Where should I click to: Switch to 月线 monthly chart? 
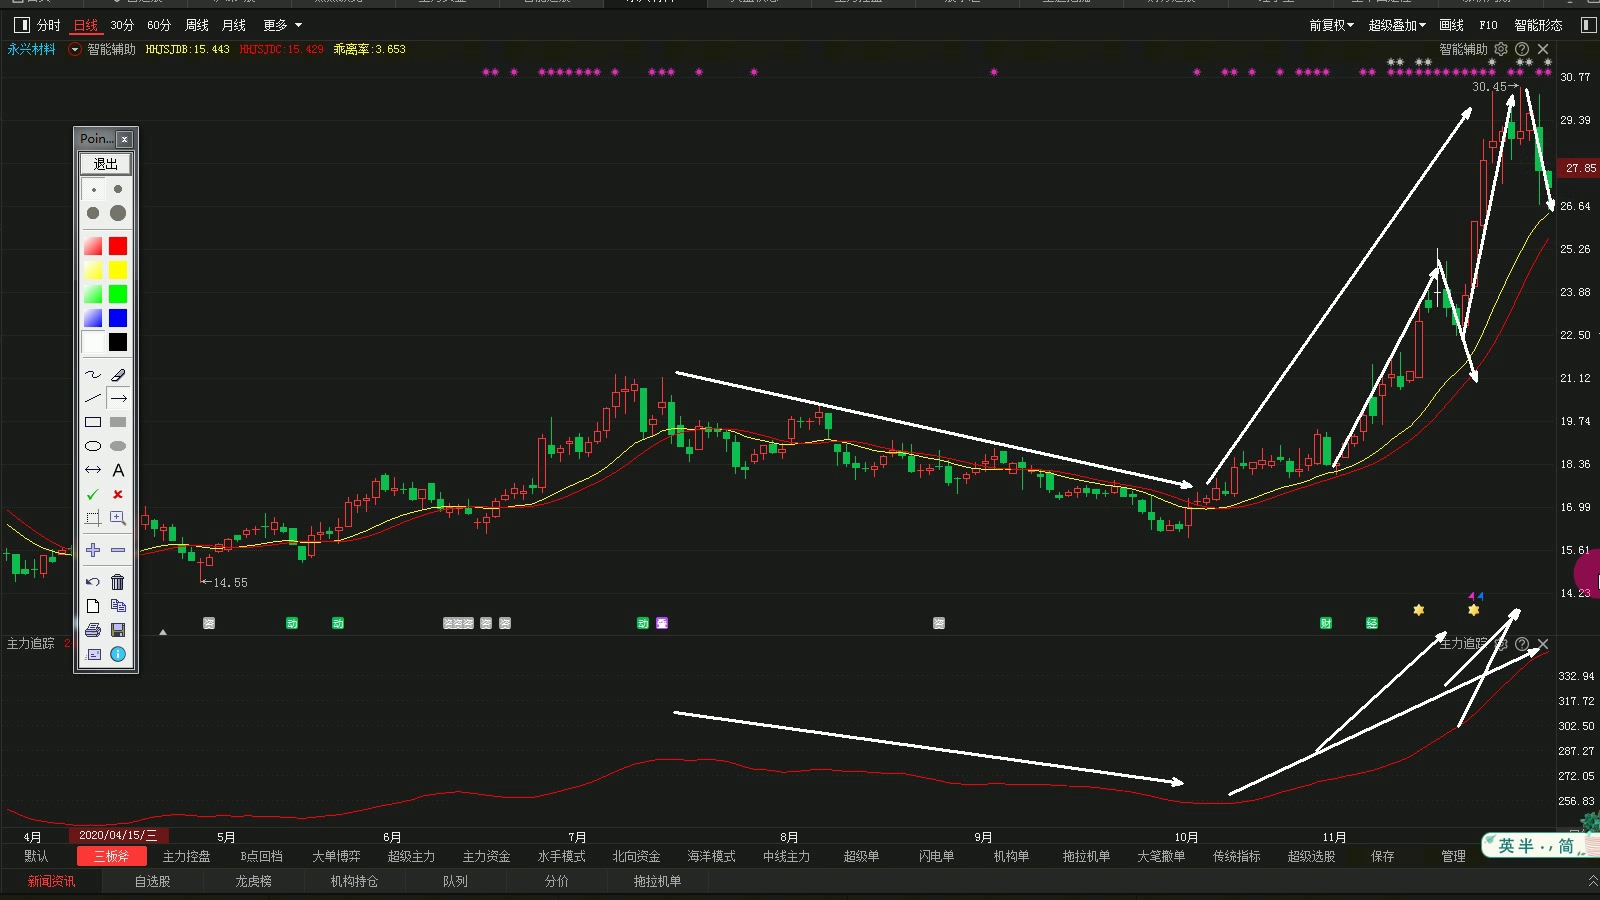pos(234,25)
